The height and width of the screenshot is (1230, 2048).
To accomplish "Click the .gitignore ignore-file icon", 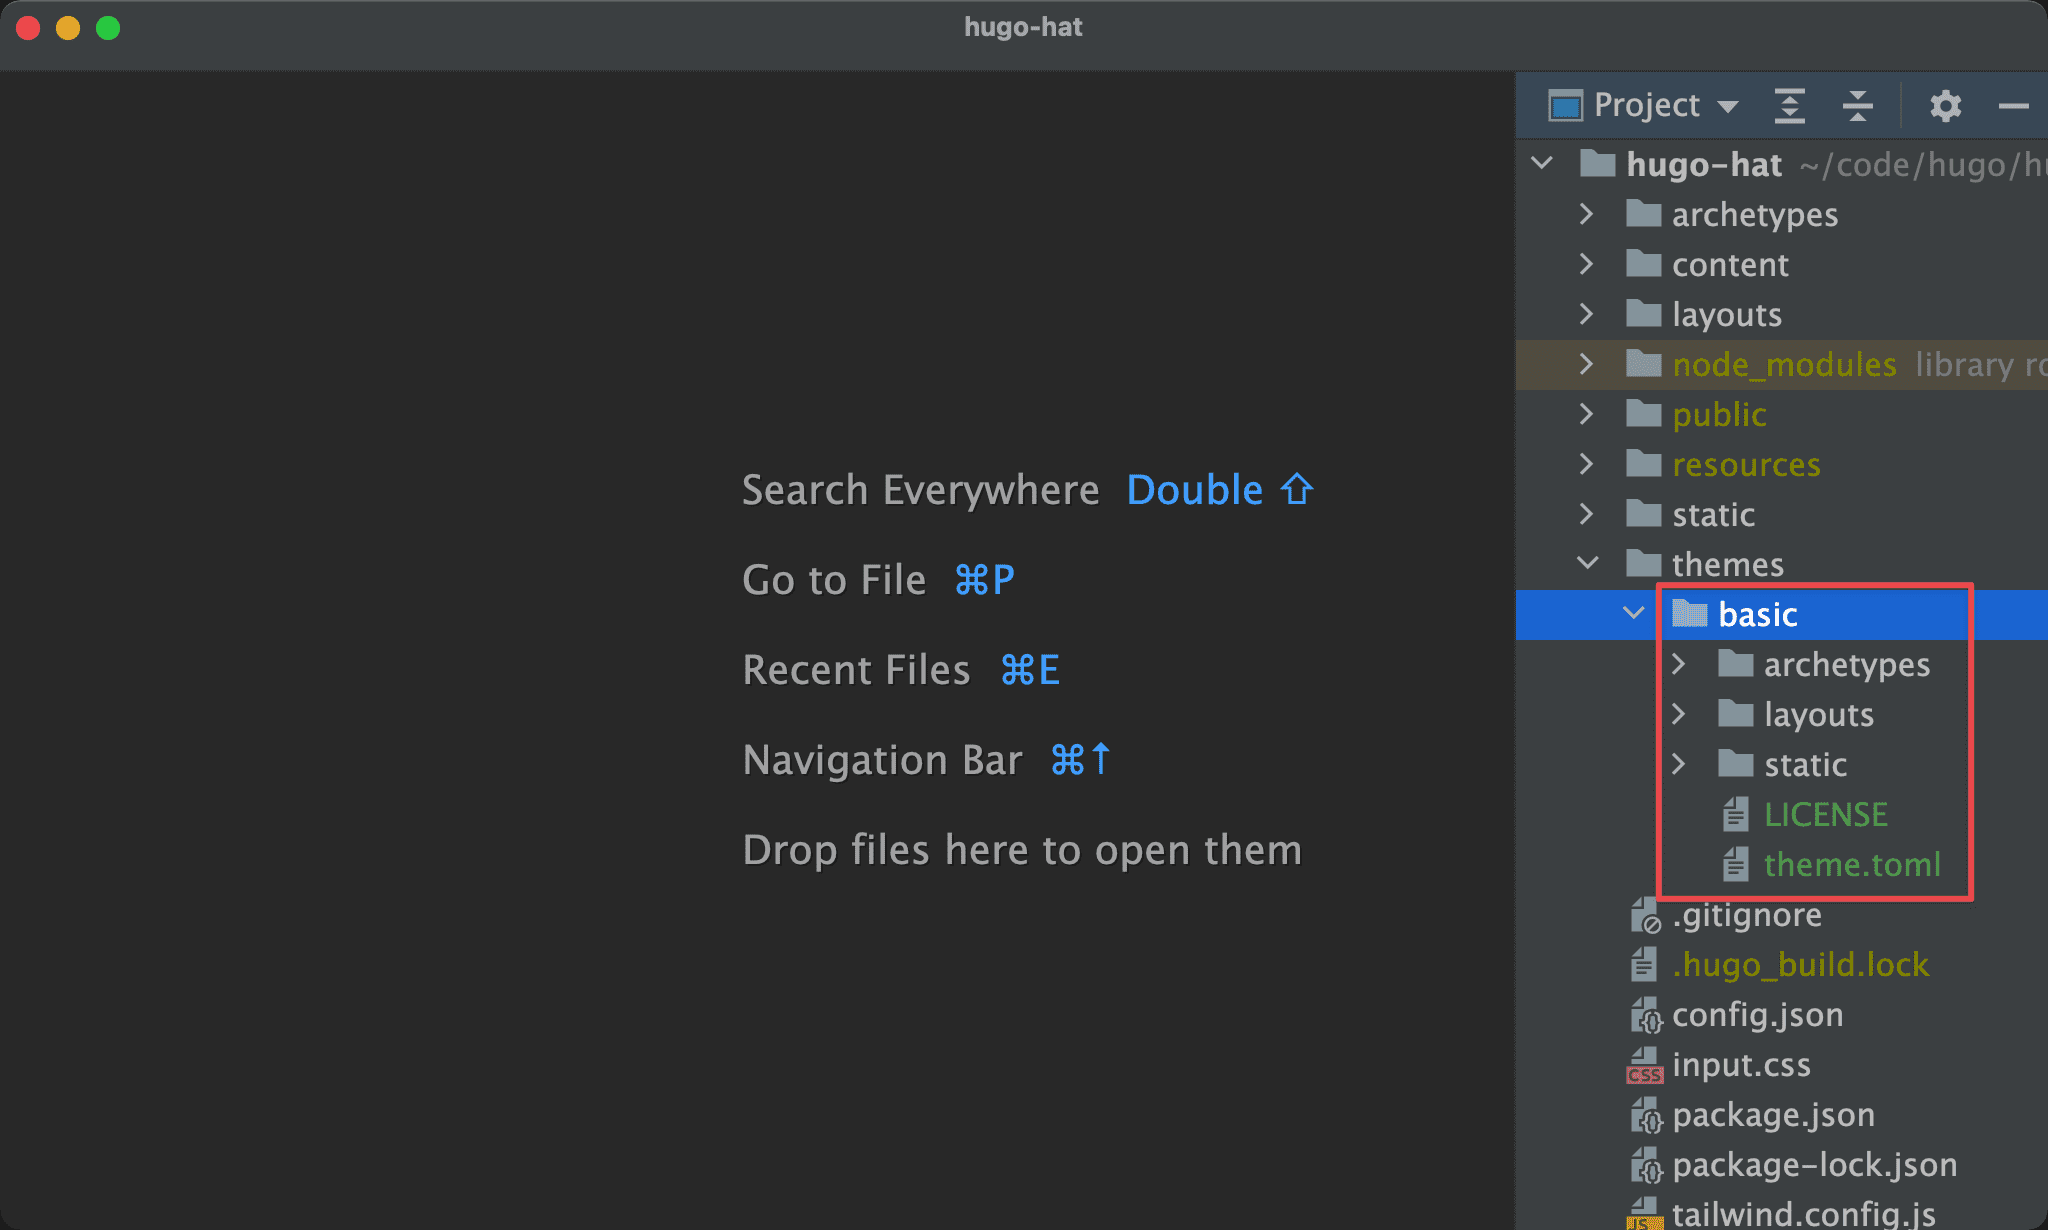I will [1646, 914].
